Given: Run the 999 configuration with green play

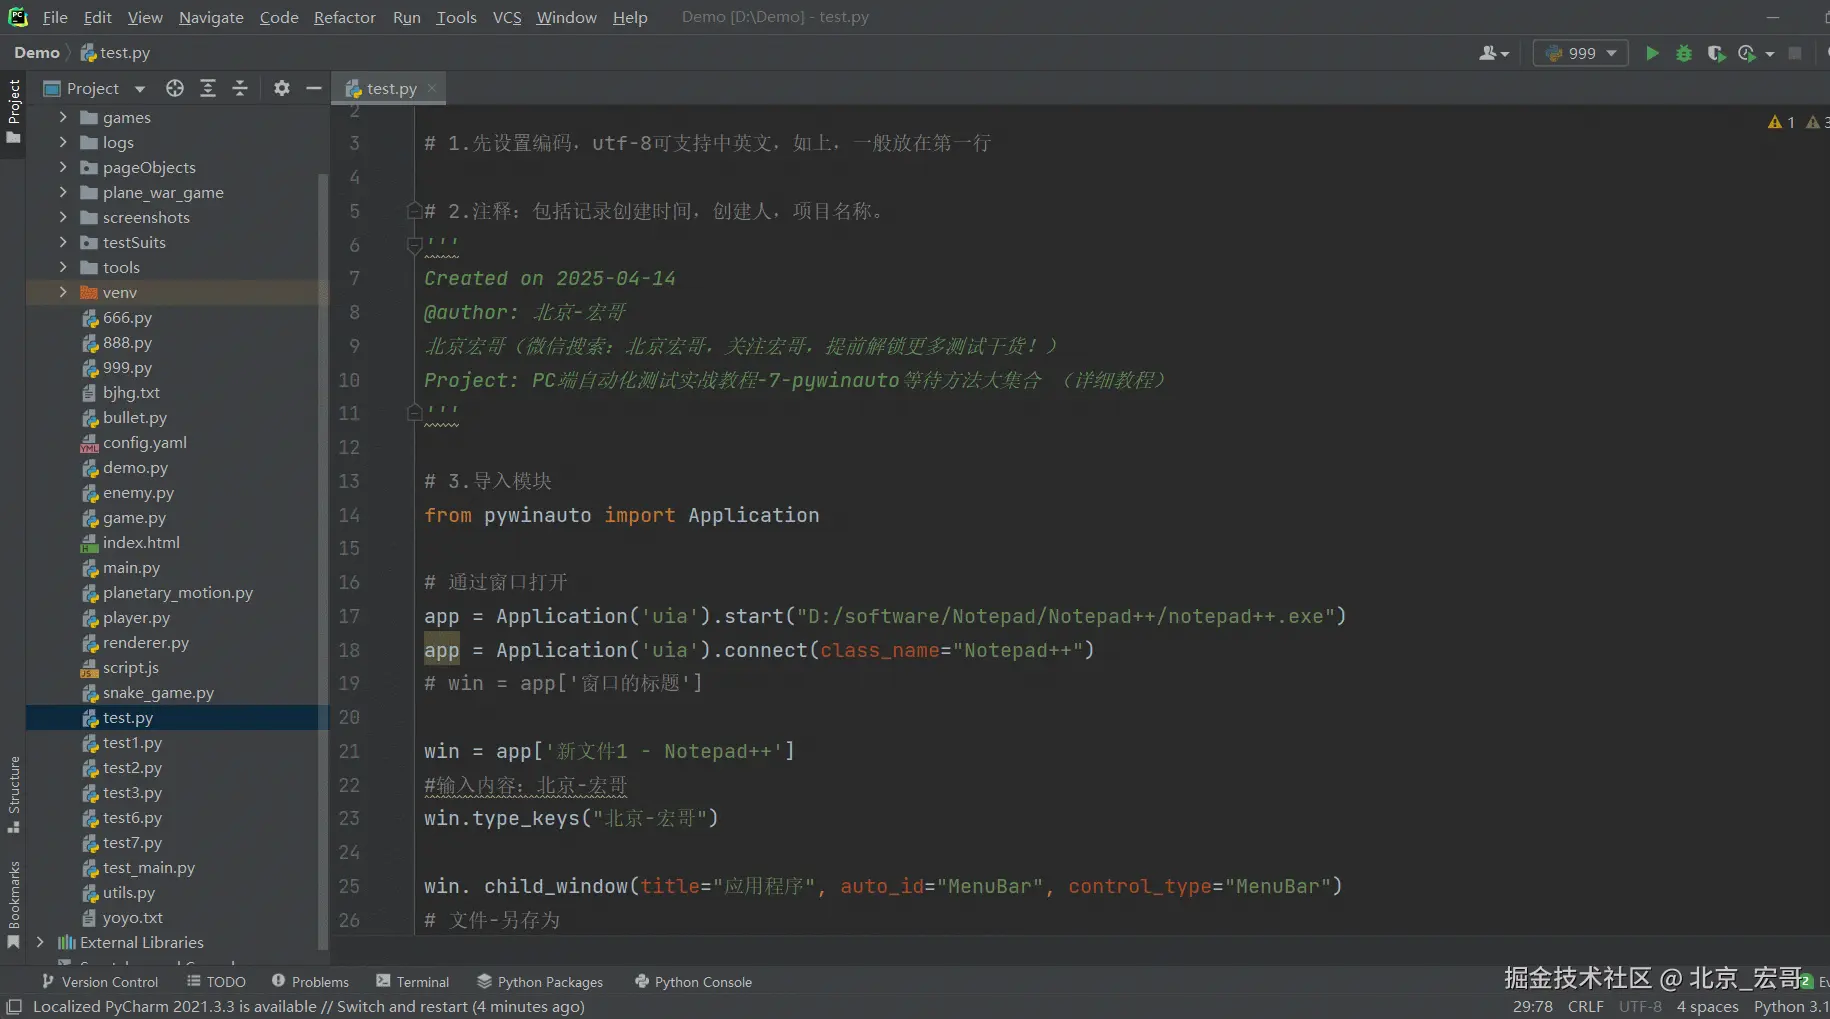Looking at the screenshot, I should click(1652, 53).
